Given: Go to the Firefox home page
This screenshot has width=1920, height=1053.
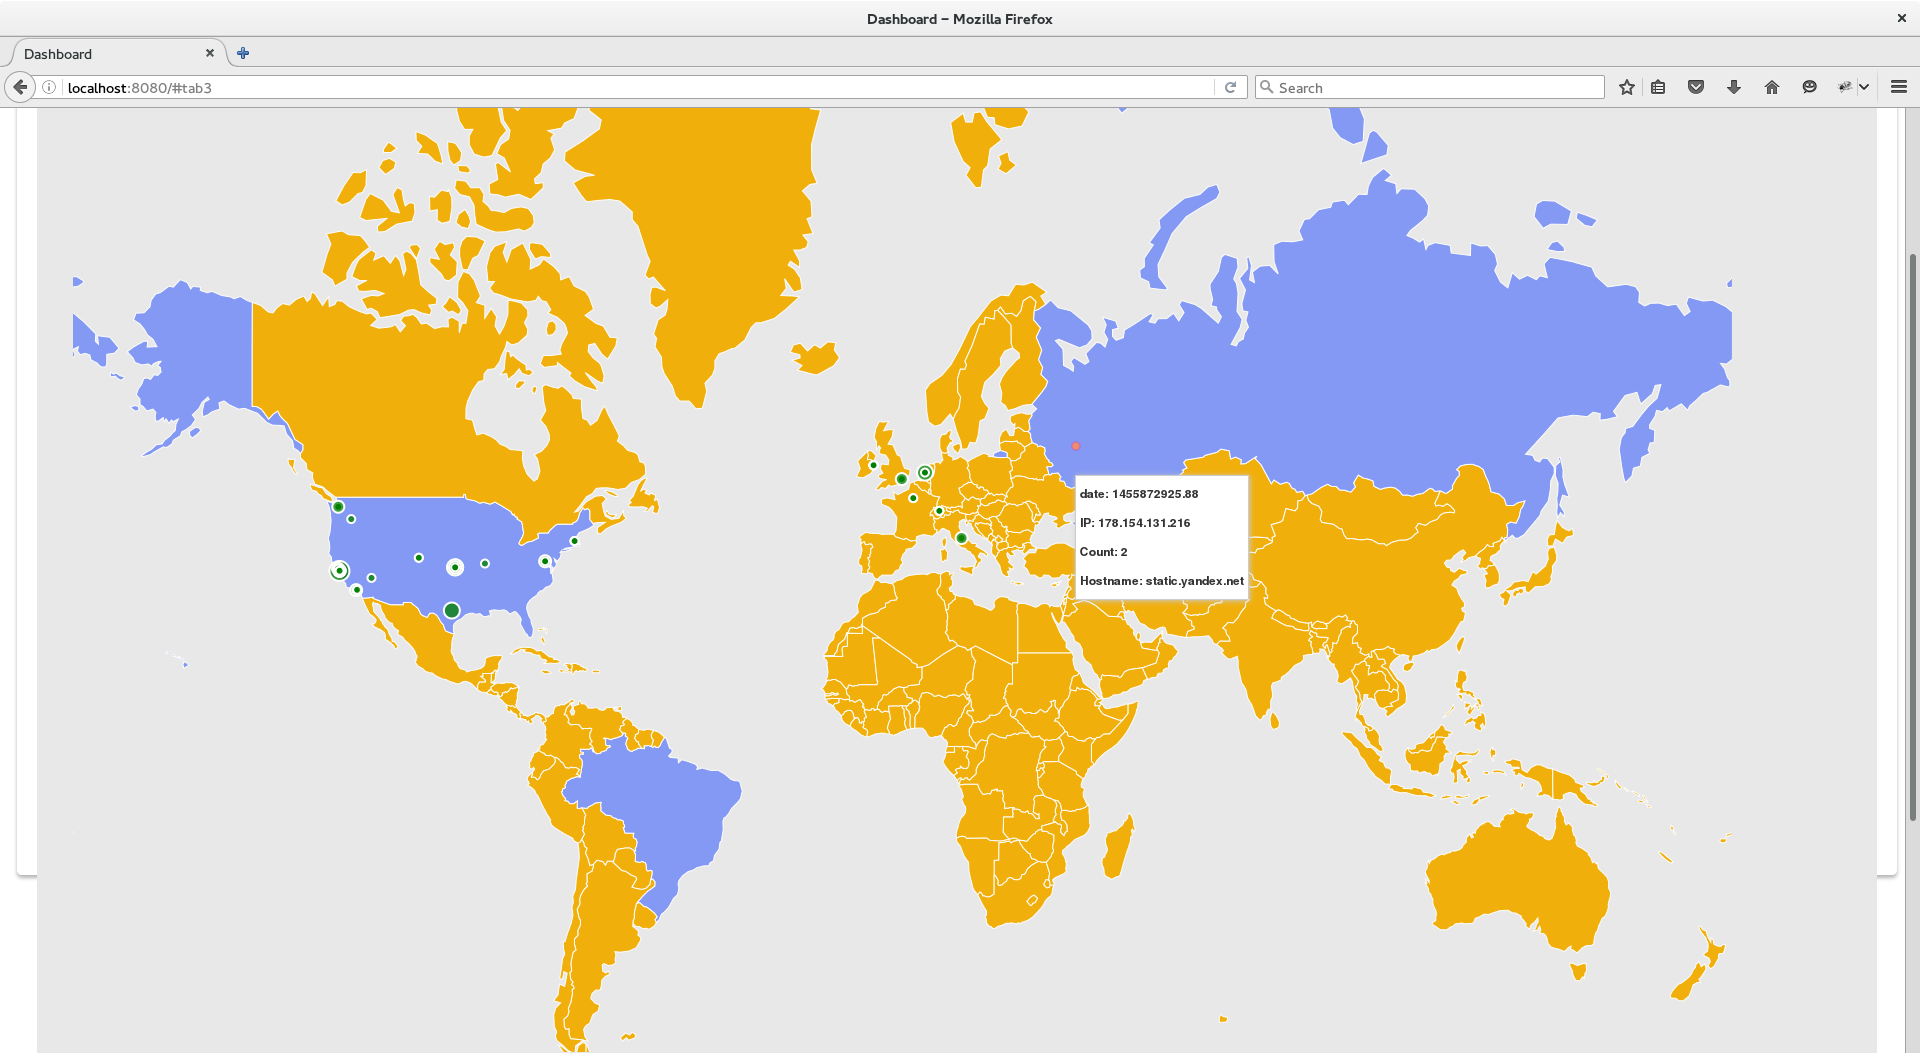Looking at the screenshot, I should click(x=1772, y=87).
